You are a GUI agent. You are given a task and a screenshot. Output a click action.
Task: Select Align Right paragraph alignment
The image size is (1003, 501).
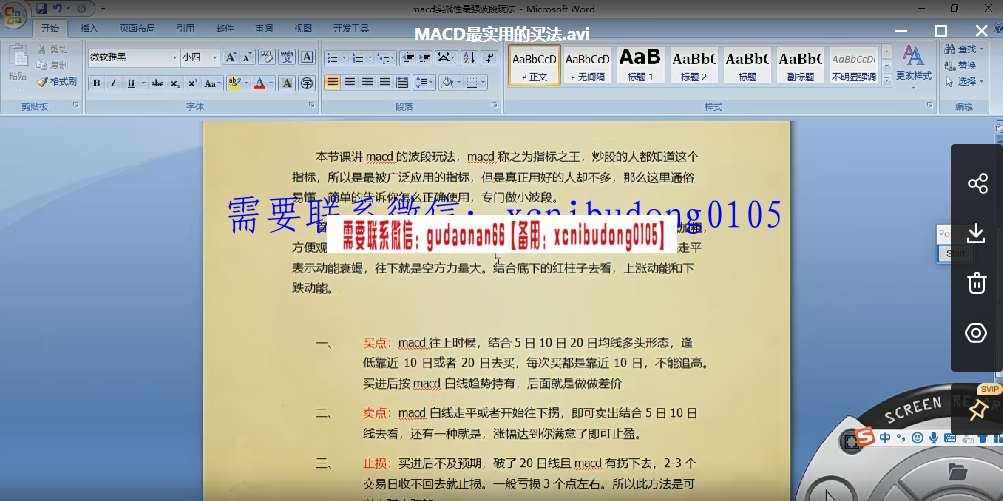[367, 83]
